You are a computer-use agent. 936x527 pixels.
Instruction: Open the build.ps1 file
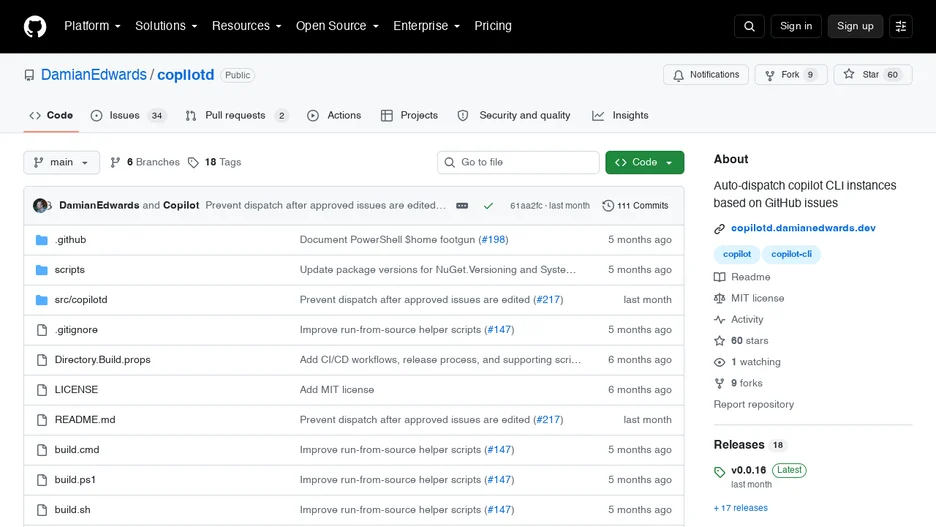pos(75,480)
